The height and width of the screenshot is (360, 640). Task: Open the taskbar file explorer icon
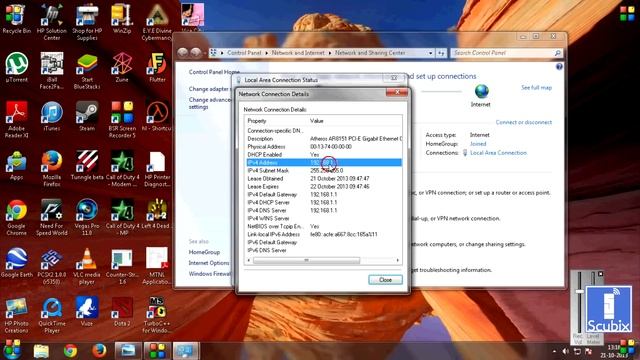(41, 351)
